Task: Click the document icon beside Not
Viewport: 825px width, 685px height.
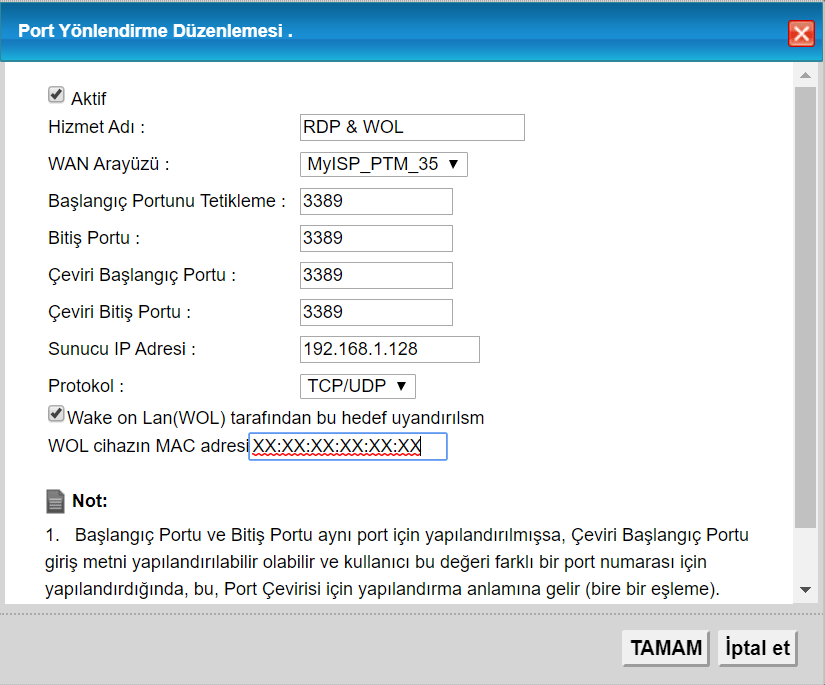Action: click(x=55, y=500)
